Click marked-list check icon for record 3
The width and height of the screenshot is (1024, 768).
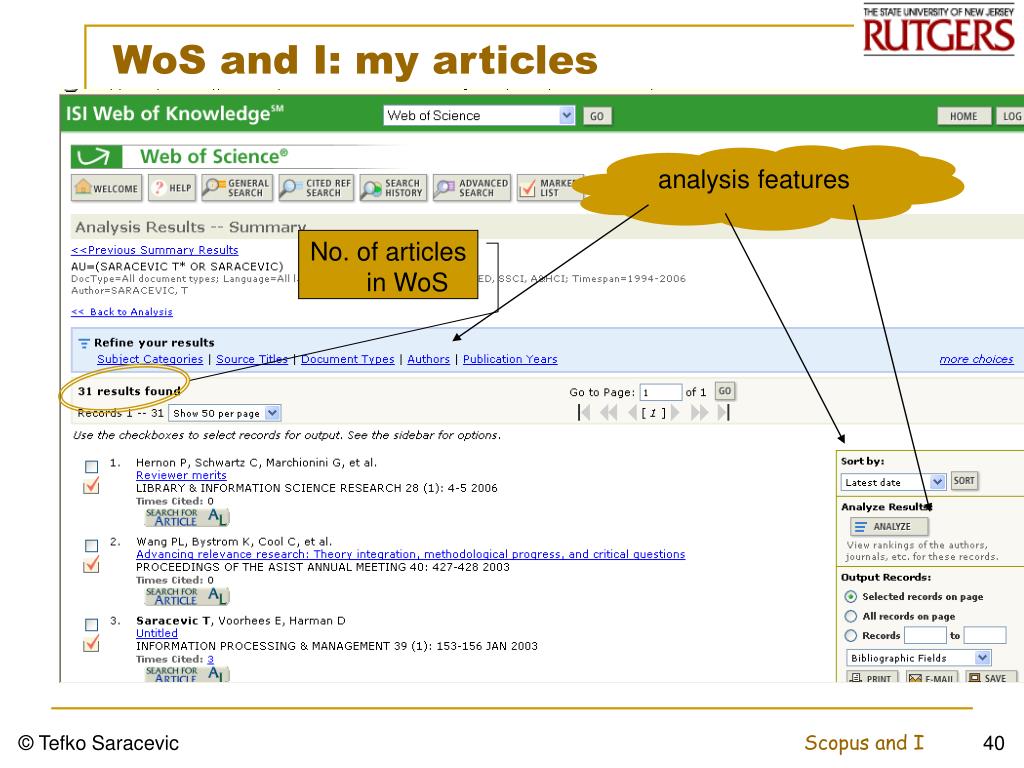pyautogui.click(x=91, y=643)
